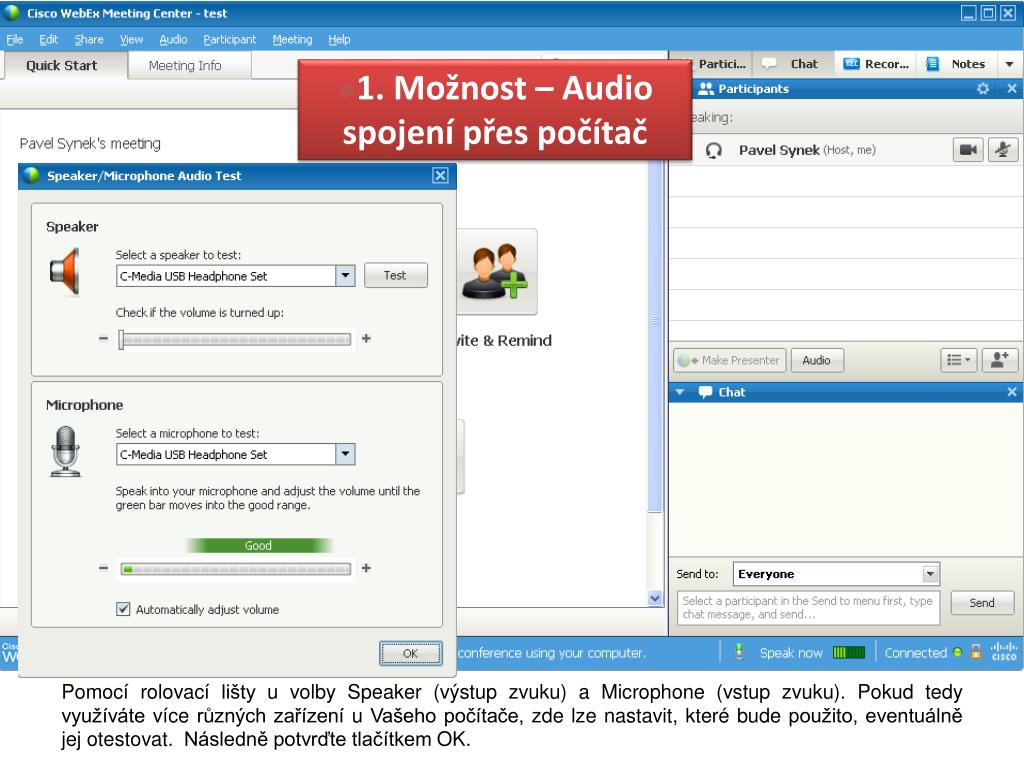The width and height of the screenshot is (1024, 768).
Task: Click the headset icon beside Pavel Synek
Action: pos(713,151)
